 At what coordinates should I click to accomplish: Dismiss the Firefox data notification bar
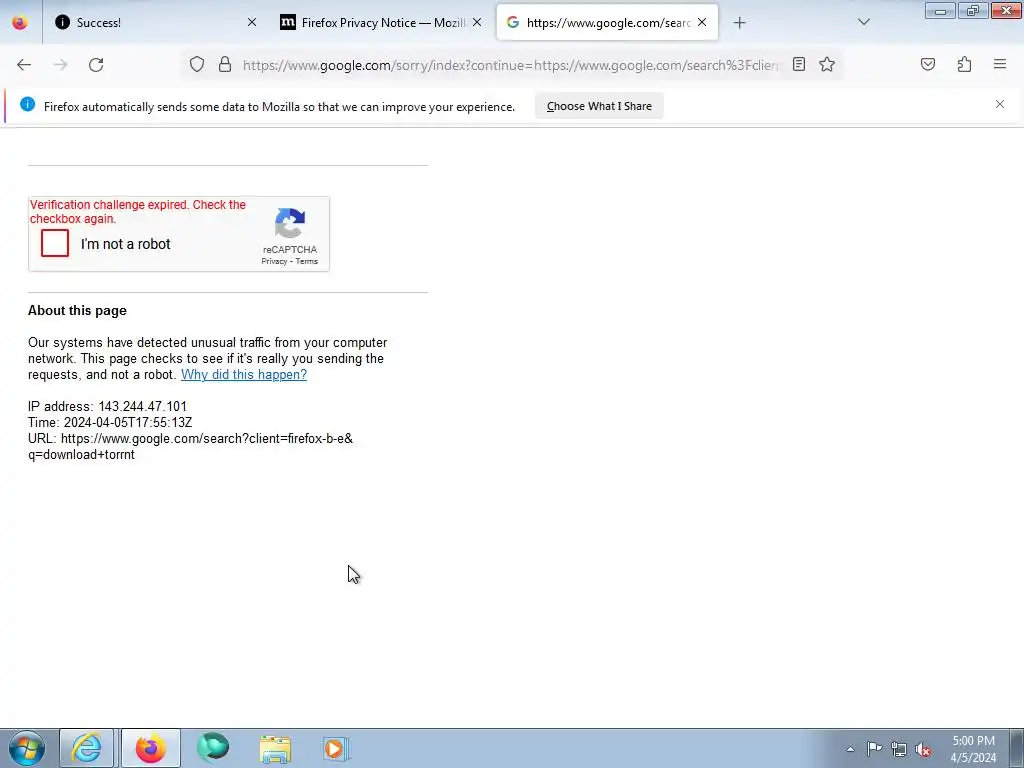[1000, 104]
